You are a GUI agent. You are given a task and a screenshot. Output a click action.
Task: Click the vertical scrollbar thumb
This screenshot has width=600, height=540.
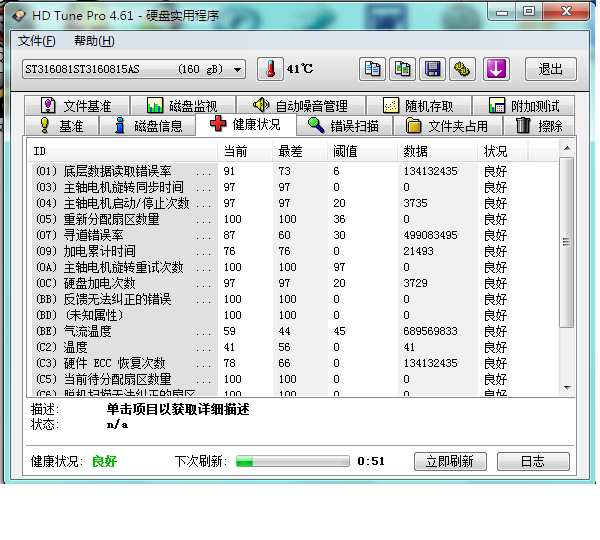click(x=567, y=242)
